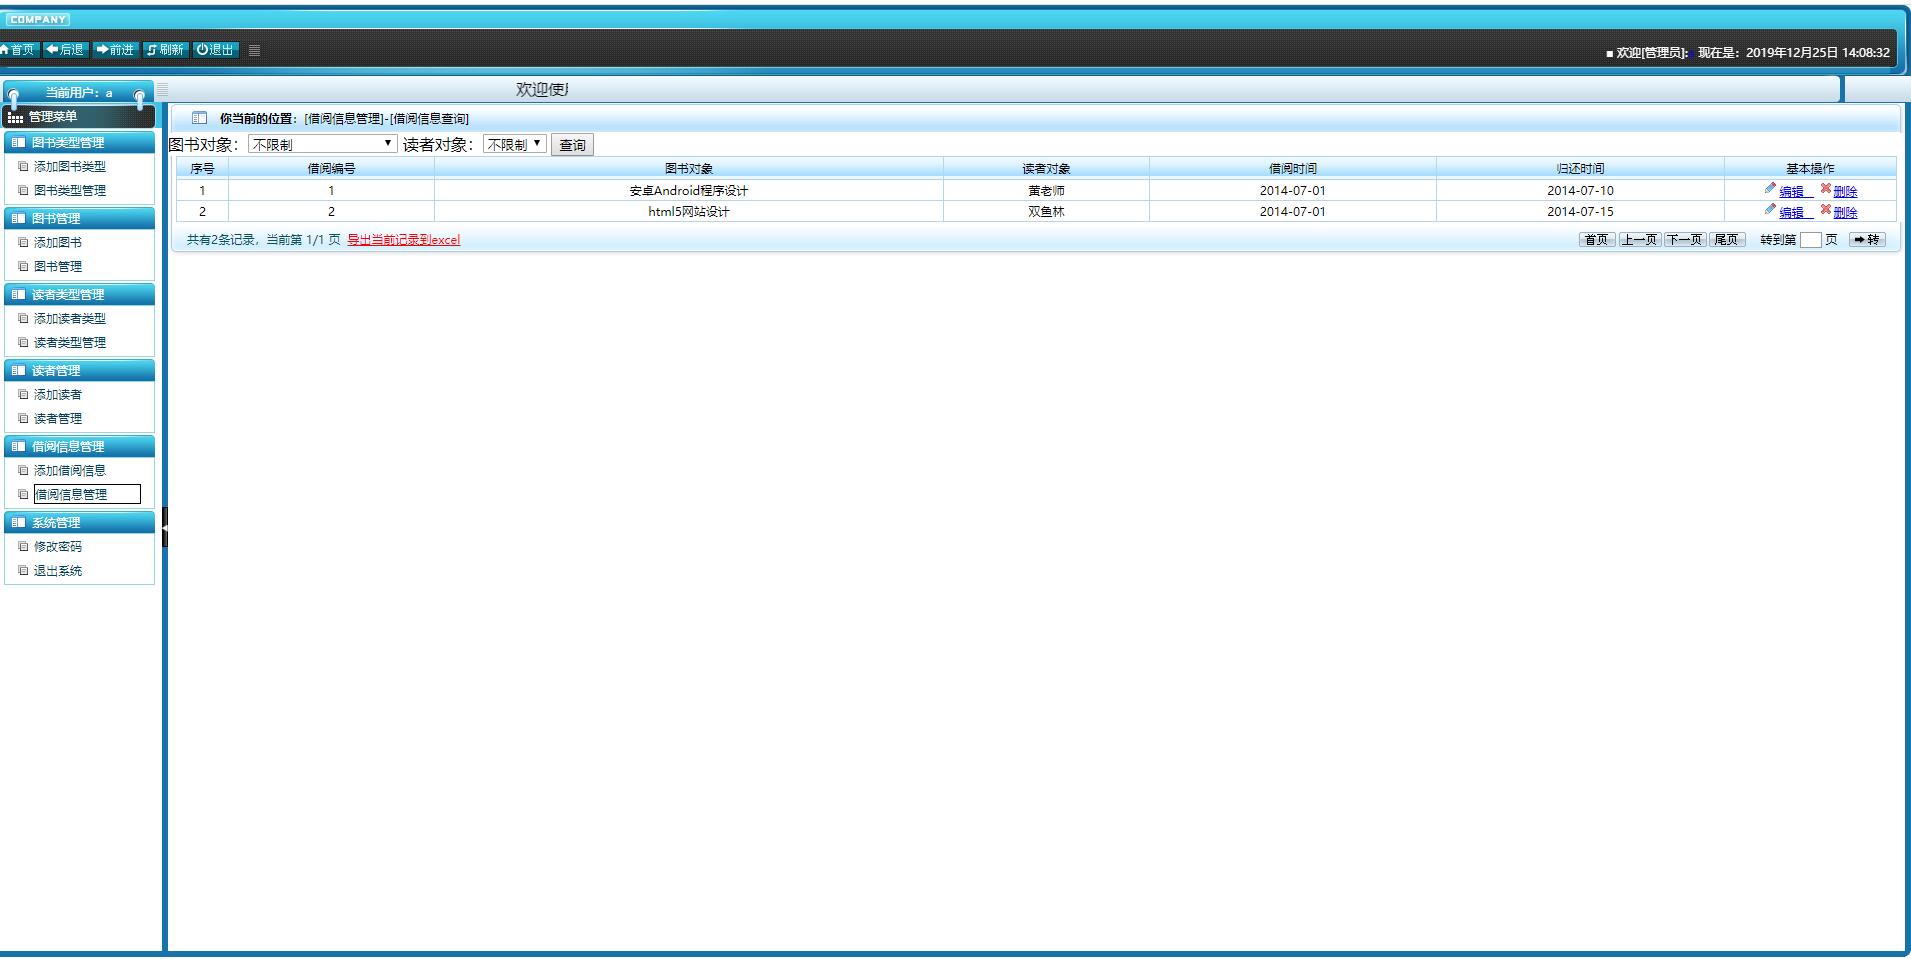Click the 导出当前记录到excel link

pos(403,240)
